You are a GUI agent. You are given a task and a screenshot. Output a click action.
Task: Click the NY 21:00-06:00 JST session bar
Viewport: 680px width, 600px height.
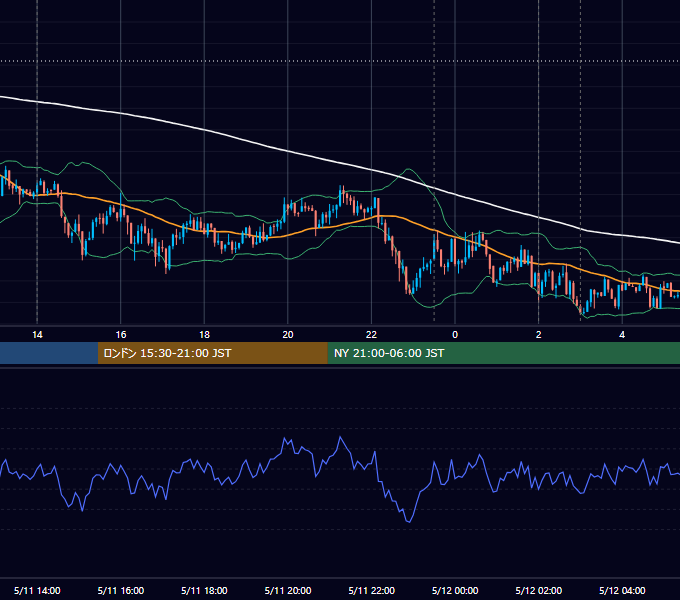pos(503,353)
